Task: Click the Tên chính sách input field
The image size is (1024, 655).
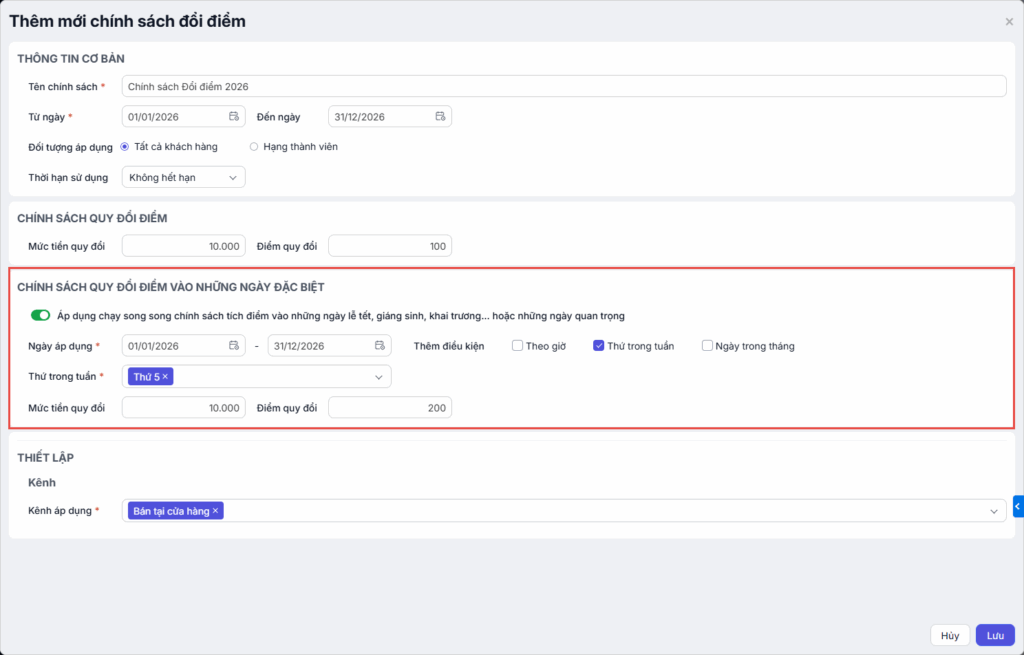Action: (563, 86)
